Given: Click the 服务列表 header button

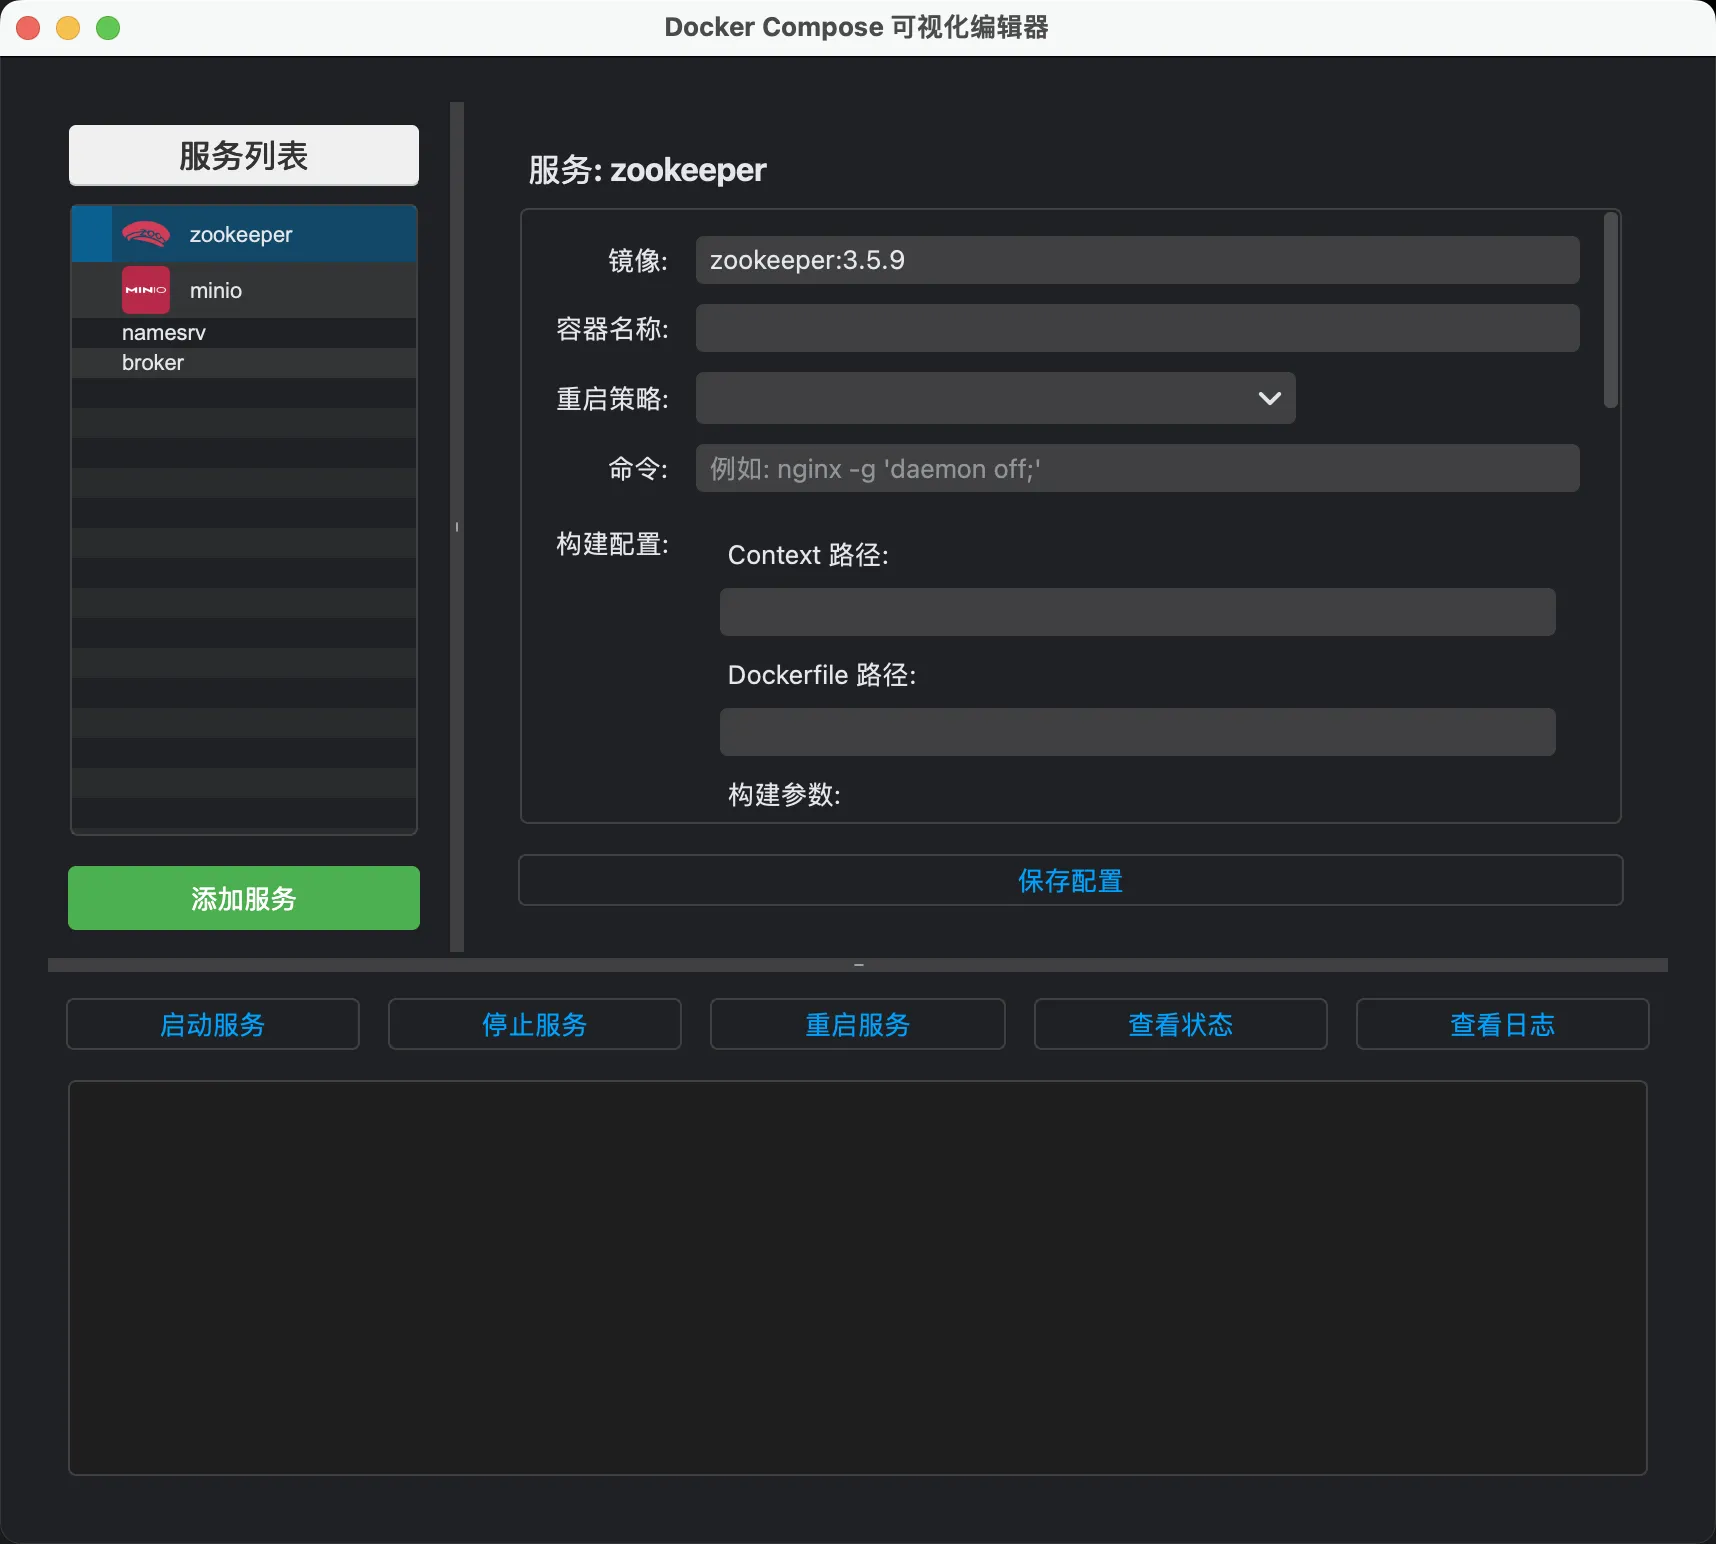Looking at the screenshot, I should point(244,155).
